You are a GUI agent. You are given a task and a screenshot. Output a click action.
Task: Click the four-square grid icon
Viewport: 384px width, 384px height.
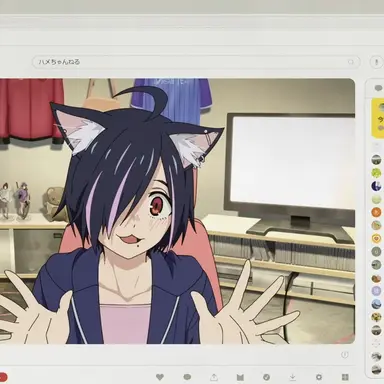point(345,377)
